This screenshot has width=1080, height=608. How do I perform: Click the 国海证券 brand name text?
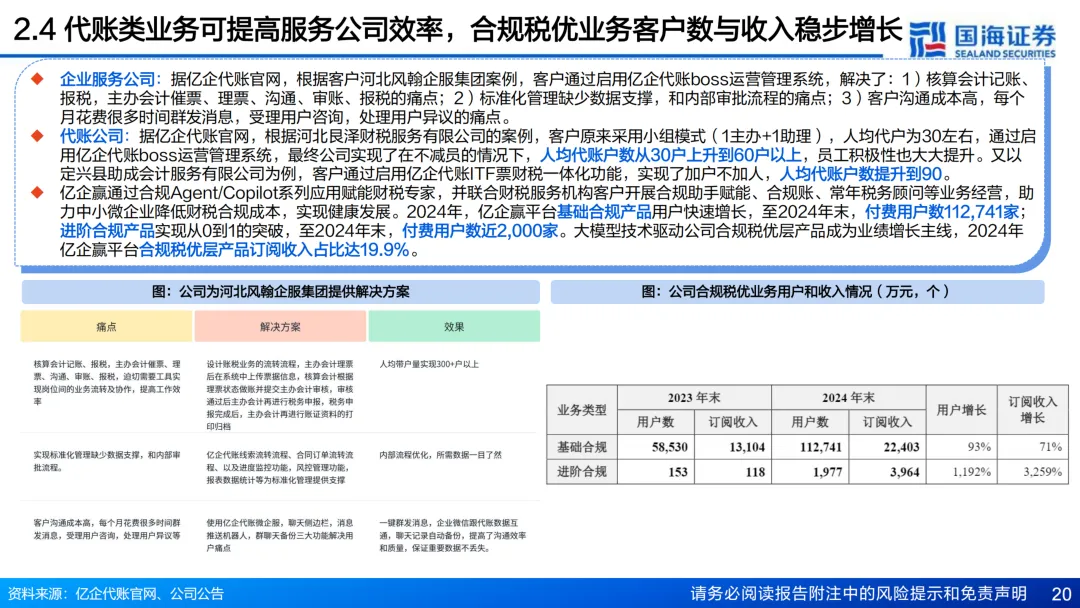pos(1005,35)
